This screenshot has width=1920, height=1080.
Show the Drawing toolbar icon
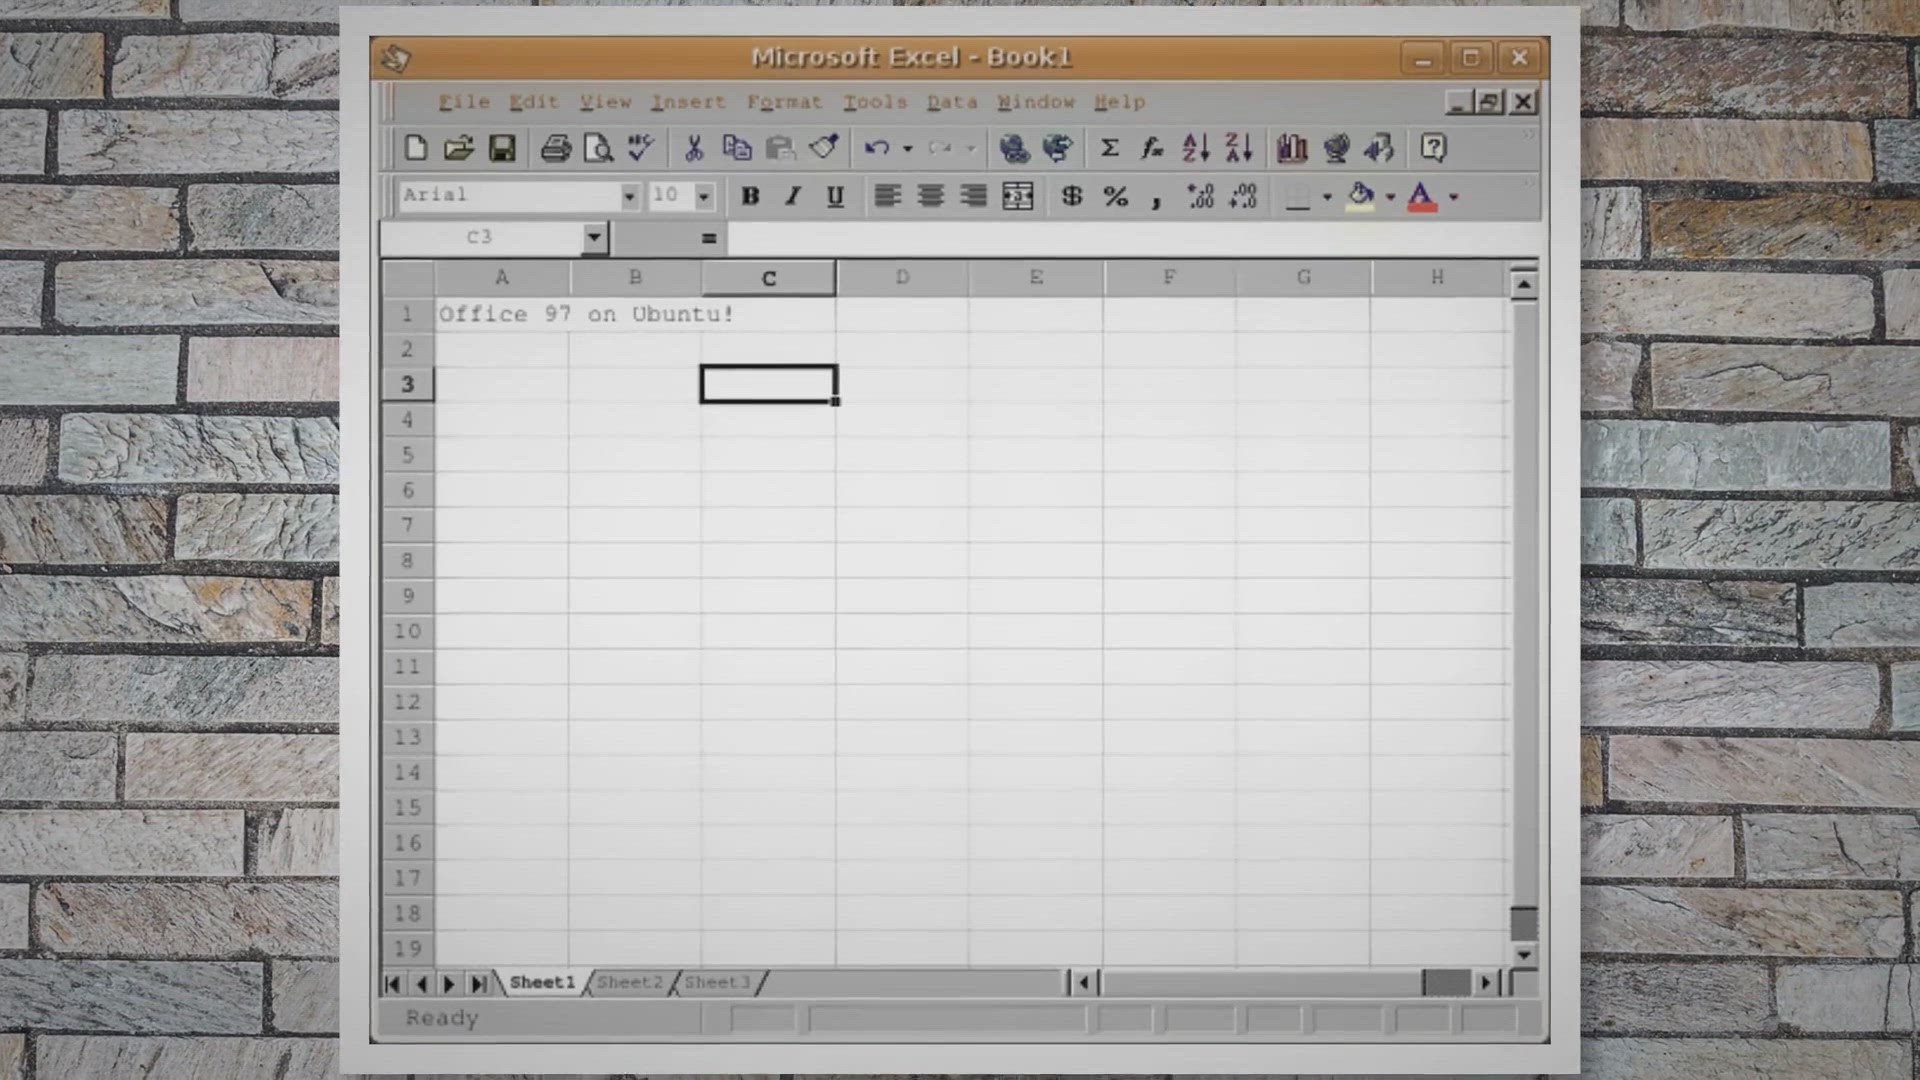[x=1379, y=148]
